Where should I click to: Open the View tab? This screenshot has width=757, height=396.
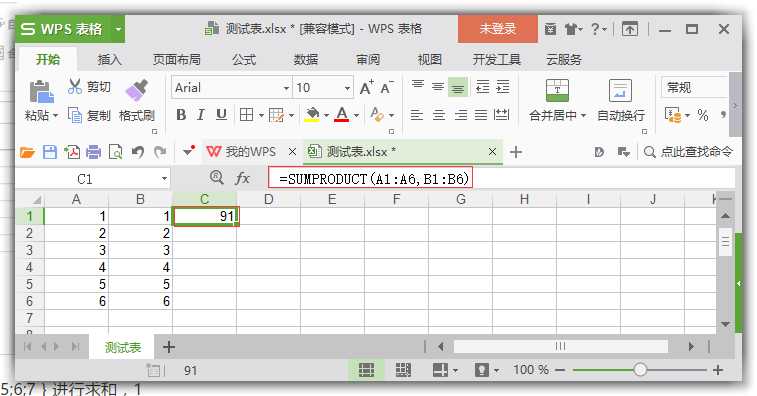click(430, 59)
